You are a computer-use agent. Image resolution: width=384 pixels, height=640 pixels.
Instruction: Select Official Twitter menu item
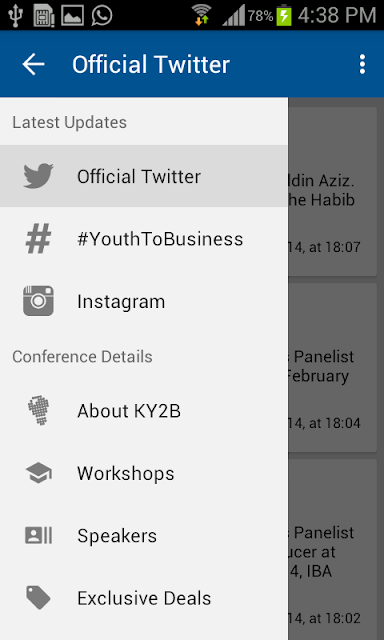point(144,176)
